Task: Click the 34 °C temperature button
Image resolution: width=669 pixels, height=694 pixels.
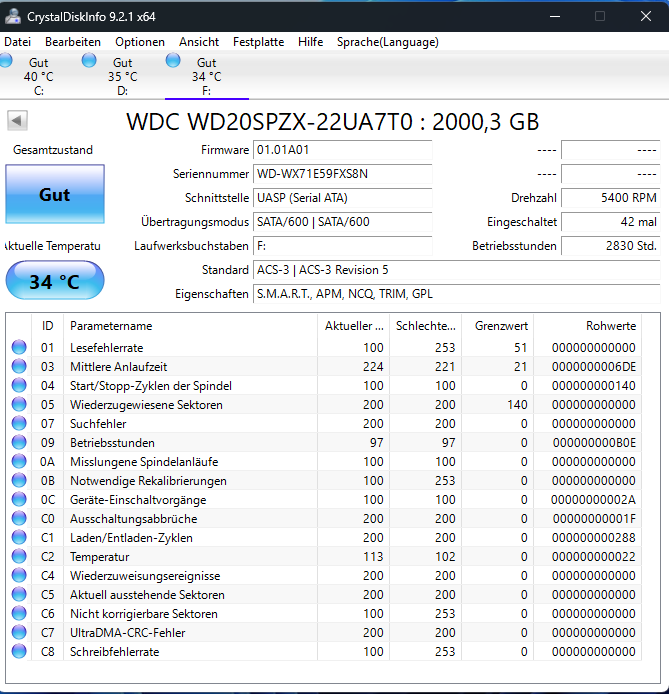Action: point(55,281)
